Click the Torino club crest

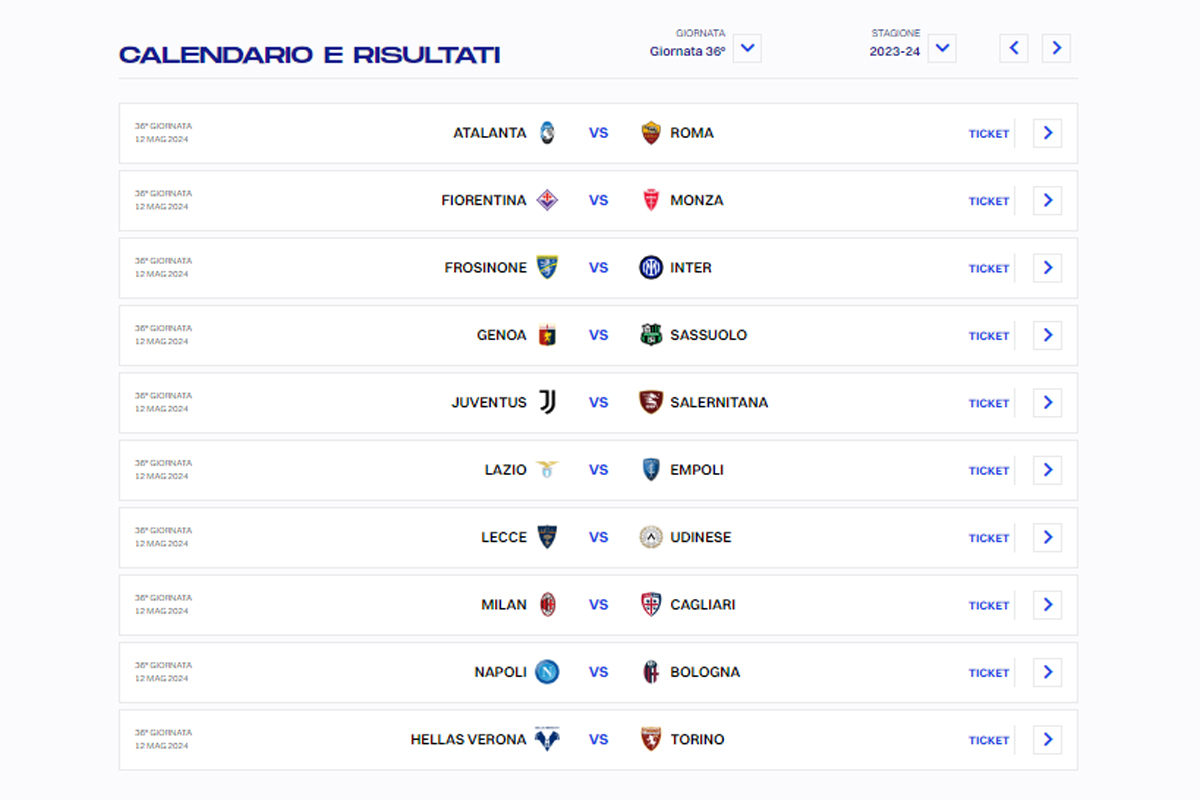(x=651, y=740)
